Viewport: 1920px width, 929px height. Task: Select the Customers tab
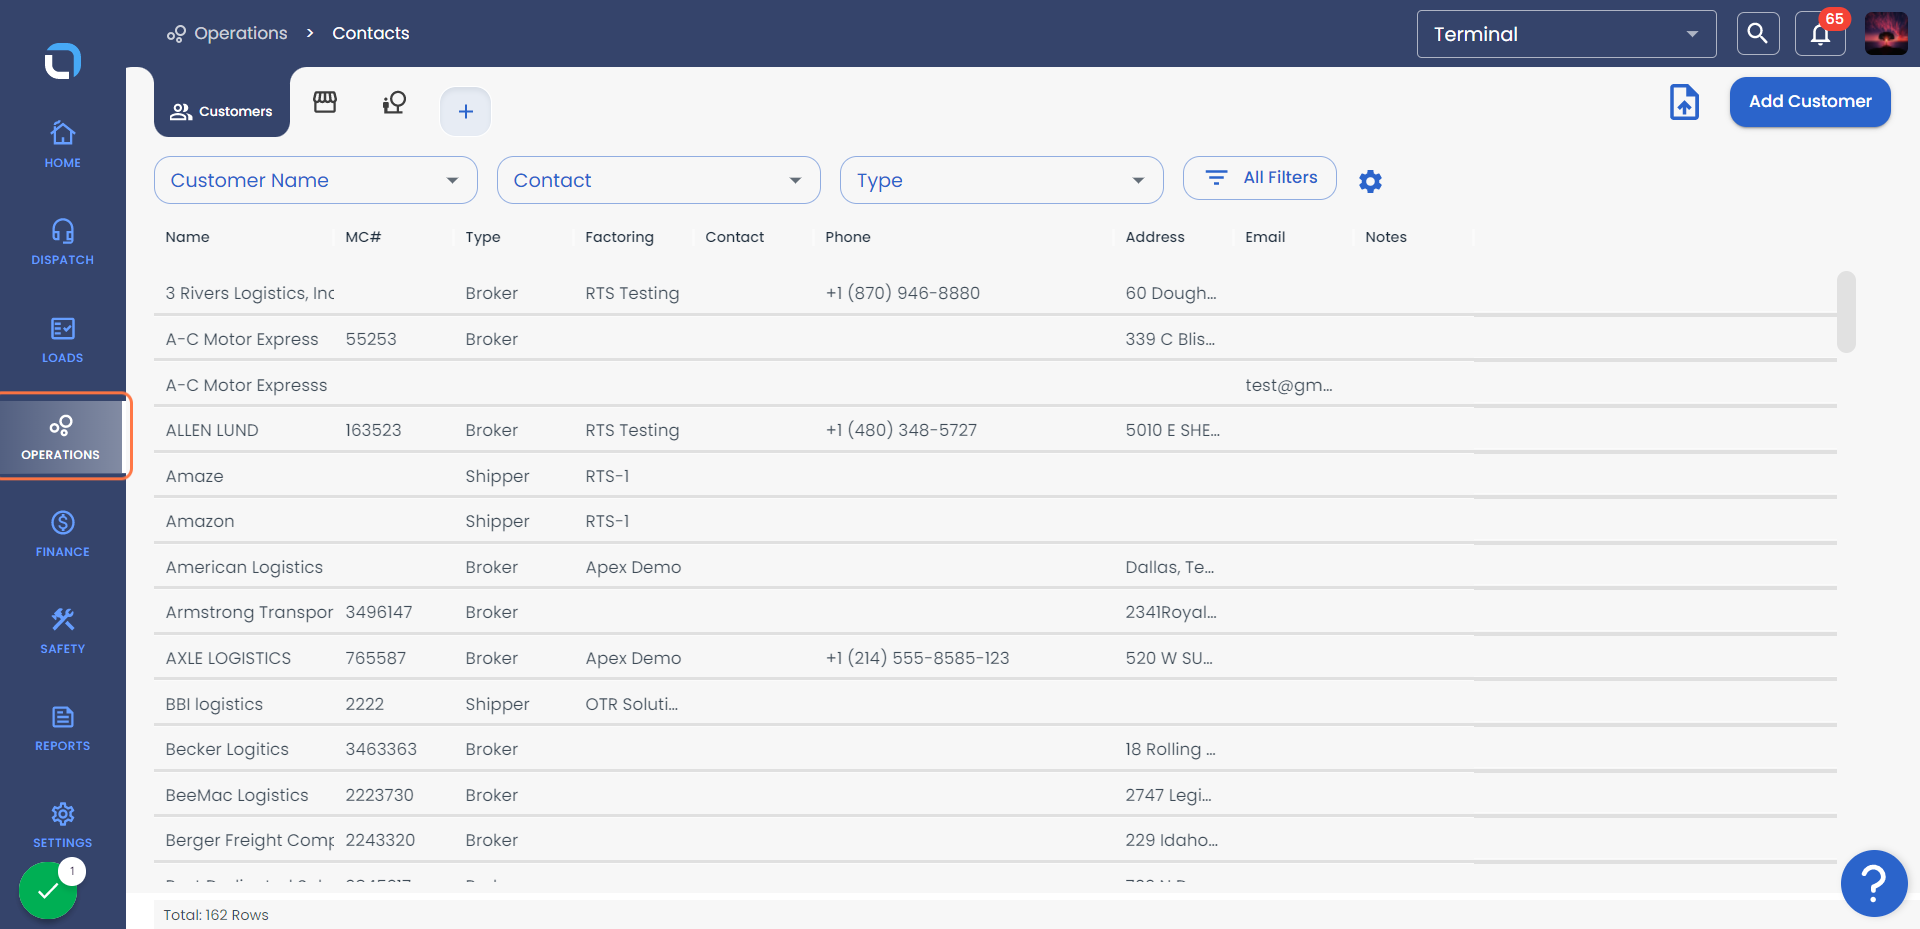tap(222, 111)
